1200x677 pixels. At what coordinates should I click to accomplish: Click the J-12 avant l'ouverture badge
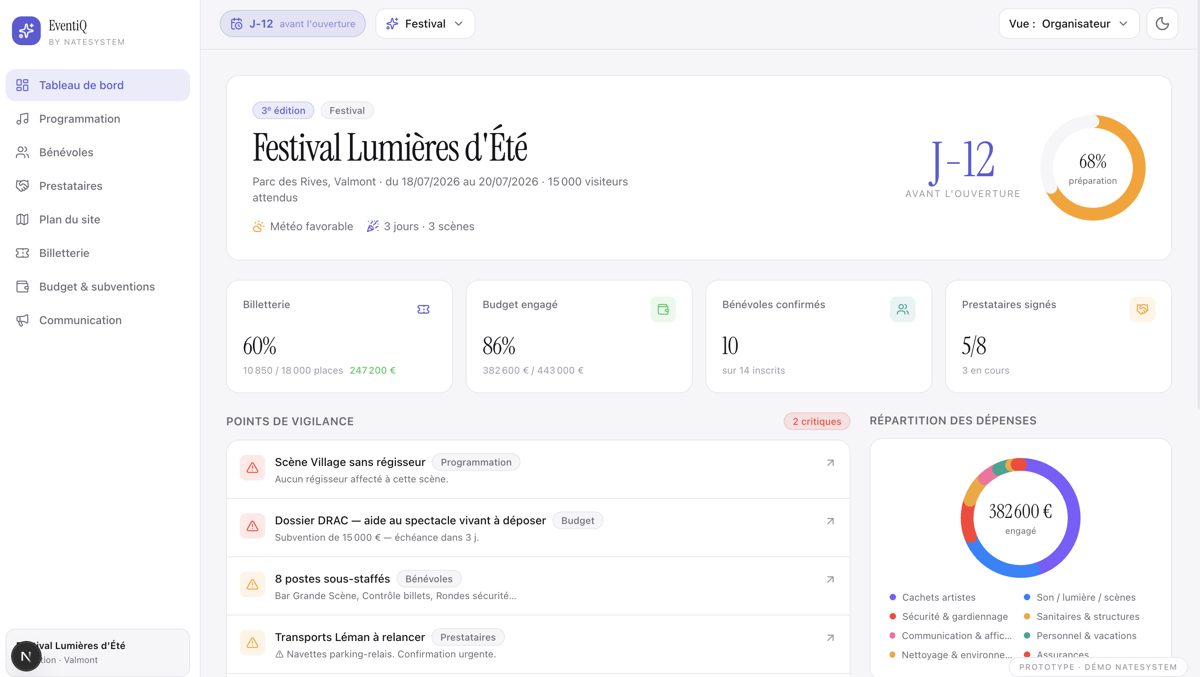click(293, 24)
